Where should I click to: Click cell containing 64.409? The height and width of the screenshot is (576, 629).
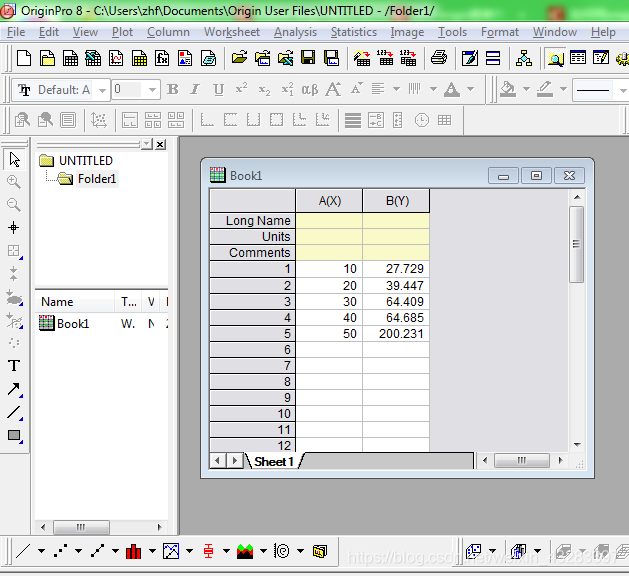(x=396, y=301)
